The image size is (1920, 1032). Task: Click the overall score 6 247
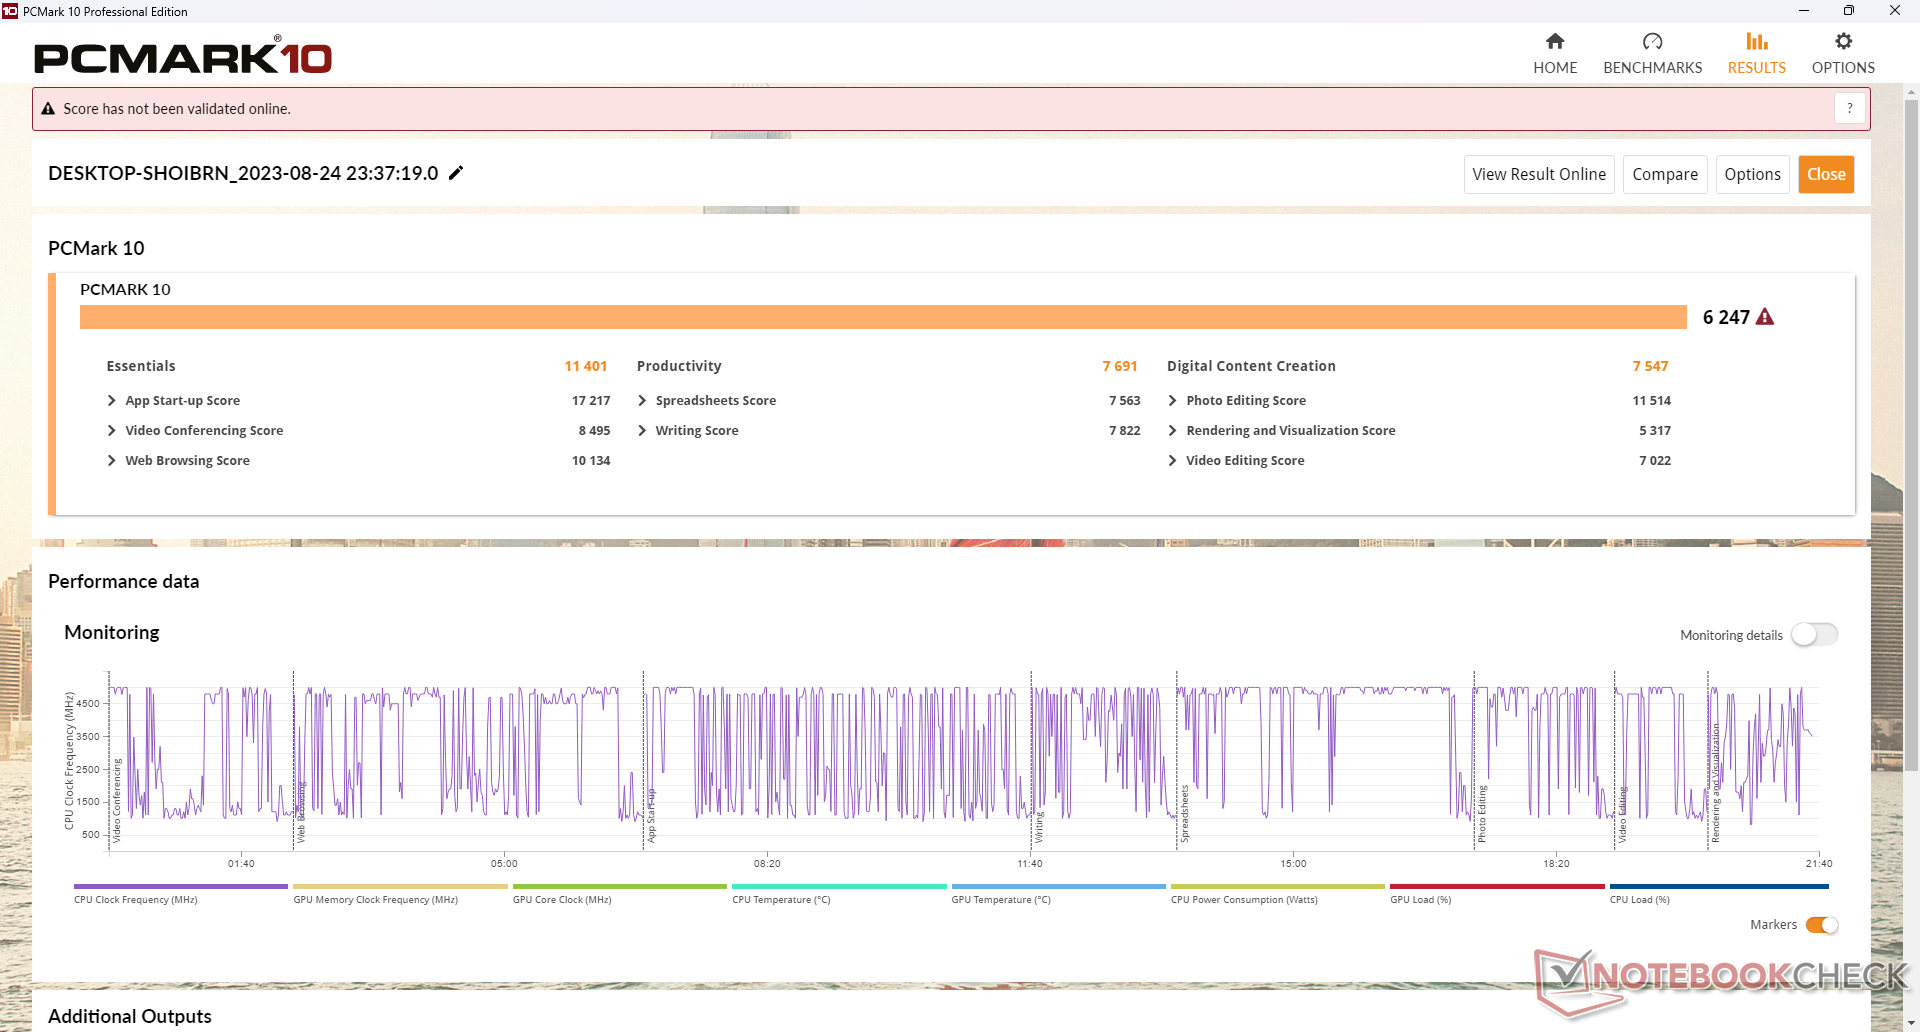1726,317
